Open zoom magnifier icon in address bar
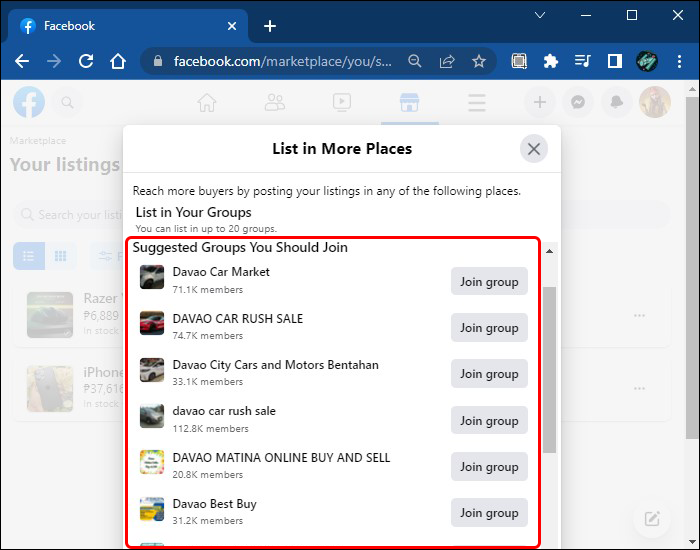700x550 pixels. pos(414,61)
